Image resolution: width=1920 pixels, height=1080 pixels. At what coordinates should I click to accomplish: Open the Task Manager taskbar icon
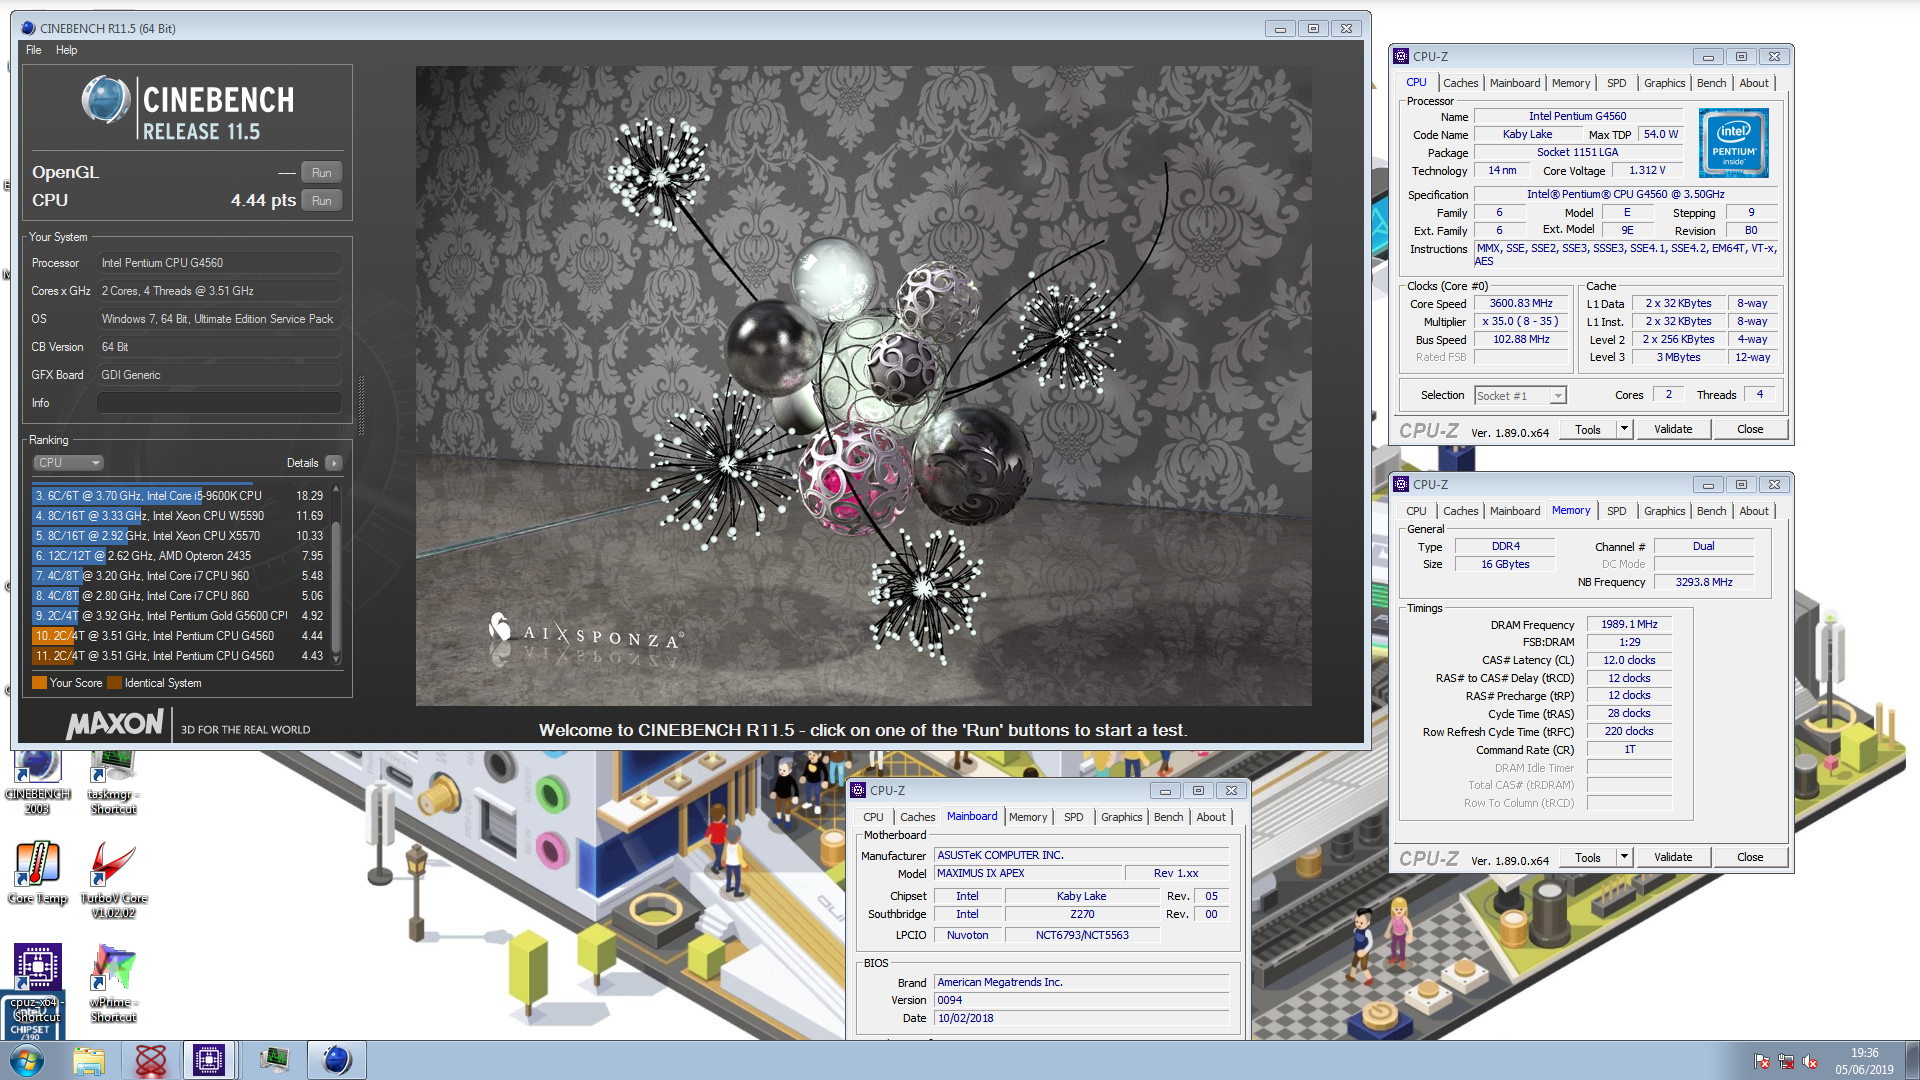(274, 1060)
